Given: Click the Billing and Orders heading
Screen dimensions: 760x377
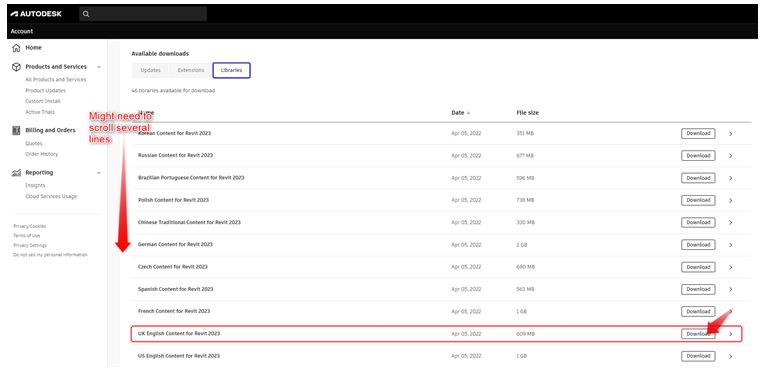Looking at the screenshot, I should 50,130.
